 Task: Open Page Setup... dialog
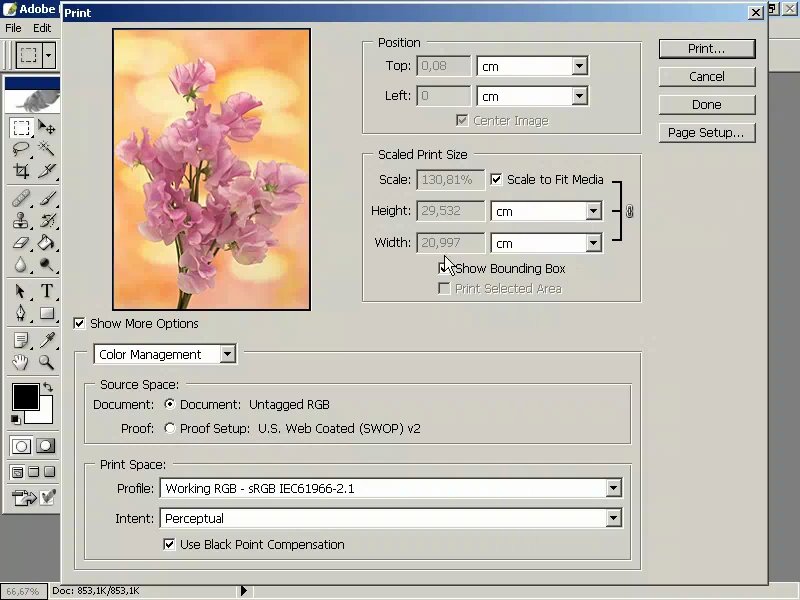tap(707, 133)
